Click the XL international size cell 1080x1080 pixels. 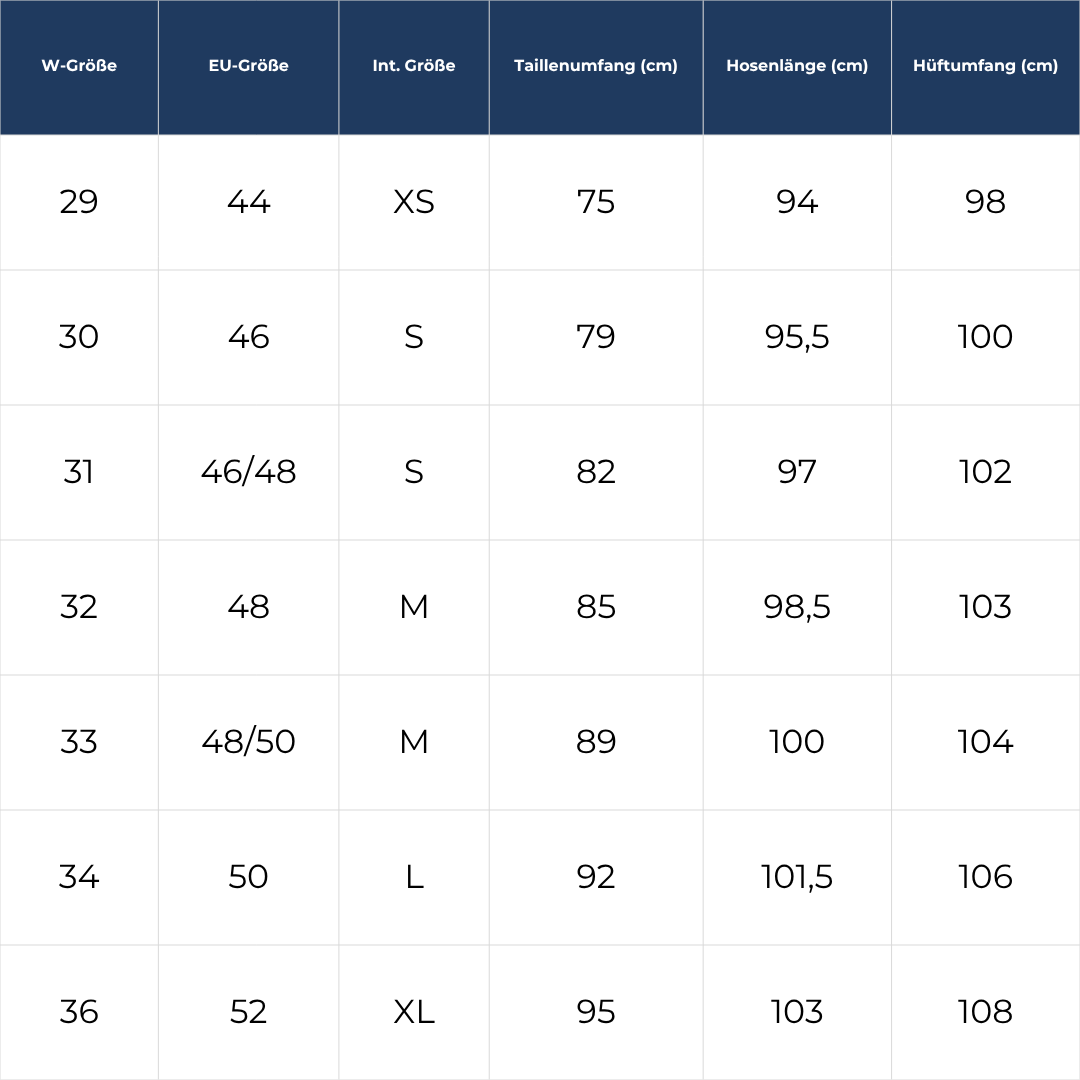[414, 1012]
